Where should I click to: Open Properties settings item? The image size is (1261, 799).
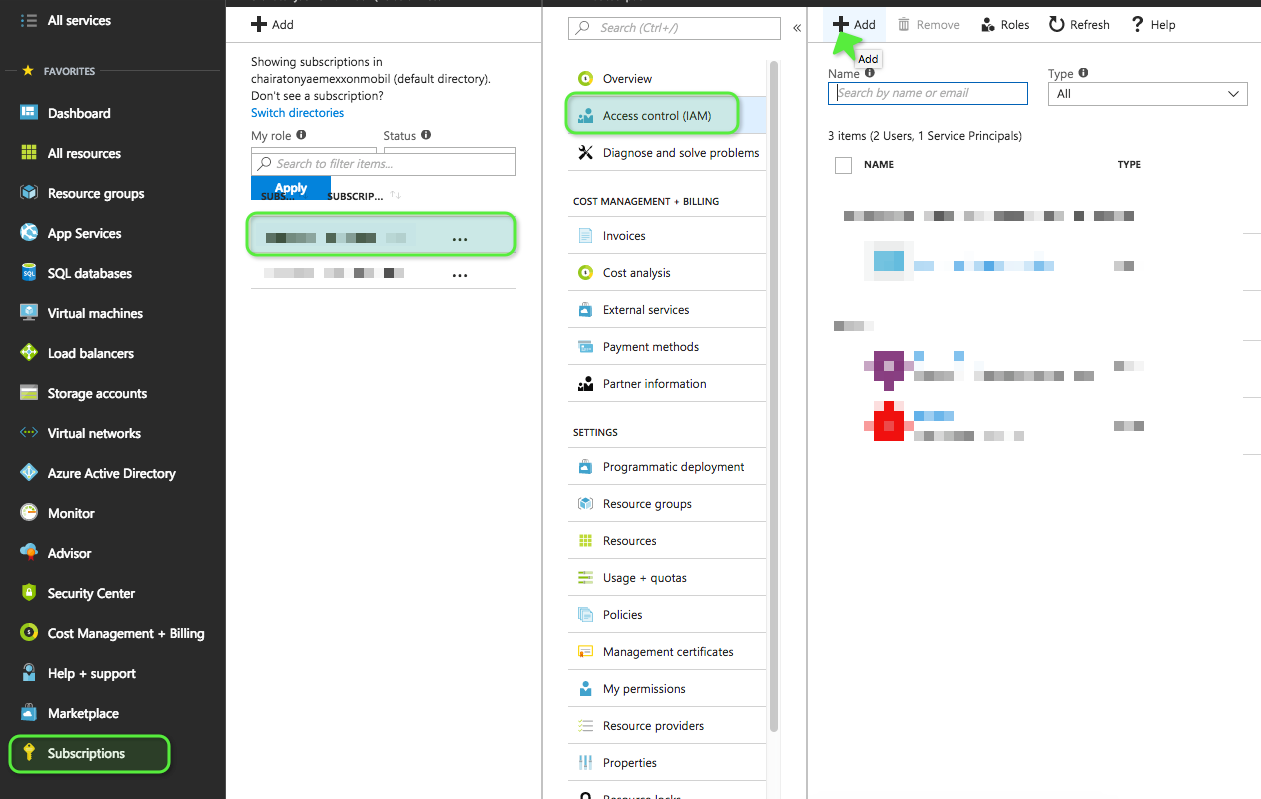(667, 763)
